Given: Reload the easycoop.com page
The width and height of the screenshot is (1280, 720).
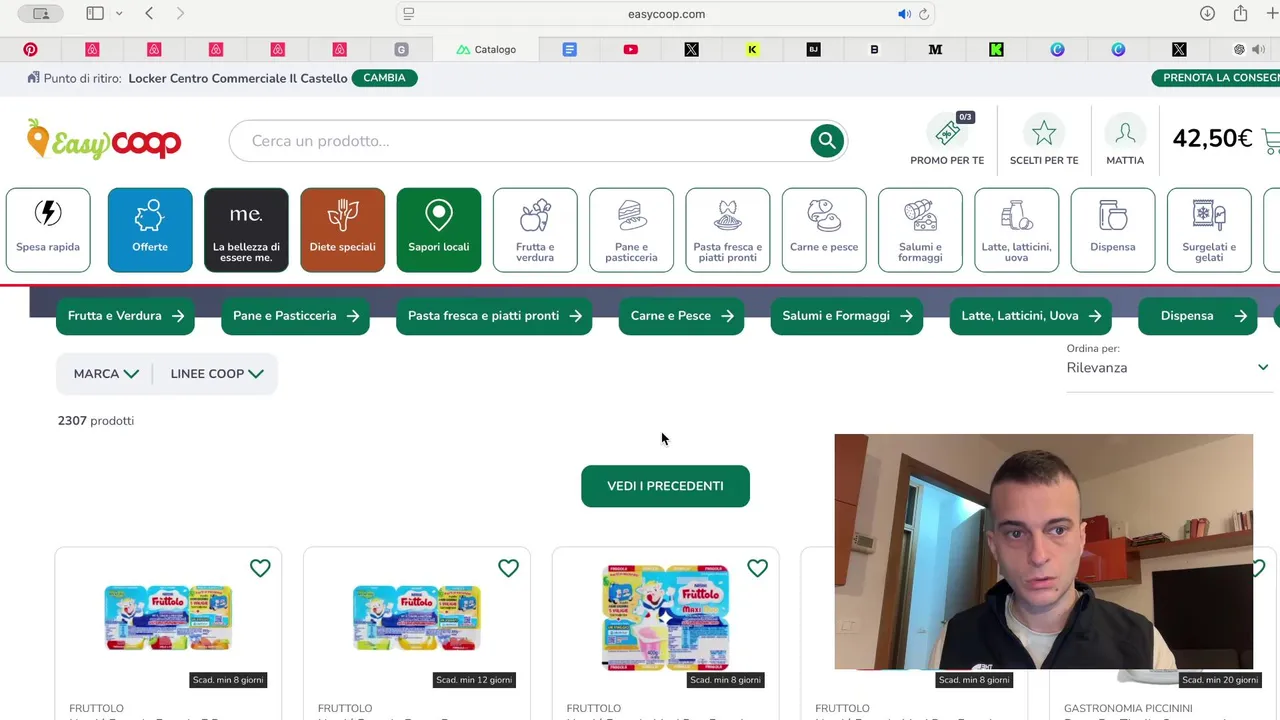Looking at the screenshot, I should (x=924, y=14).
